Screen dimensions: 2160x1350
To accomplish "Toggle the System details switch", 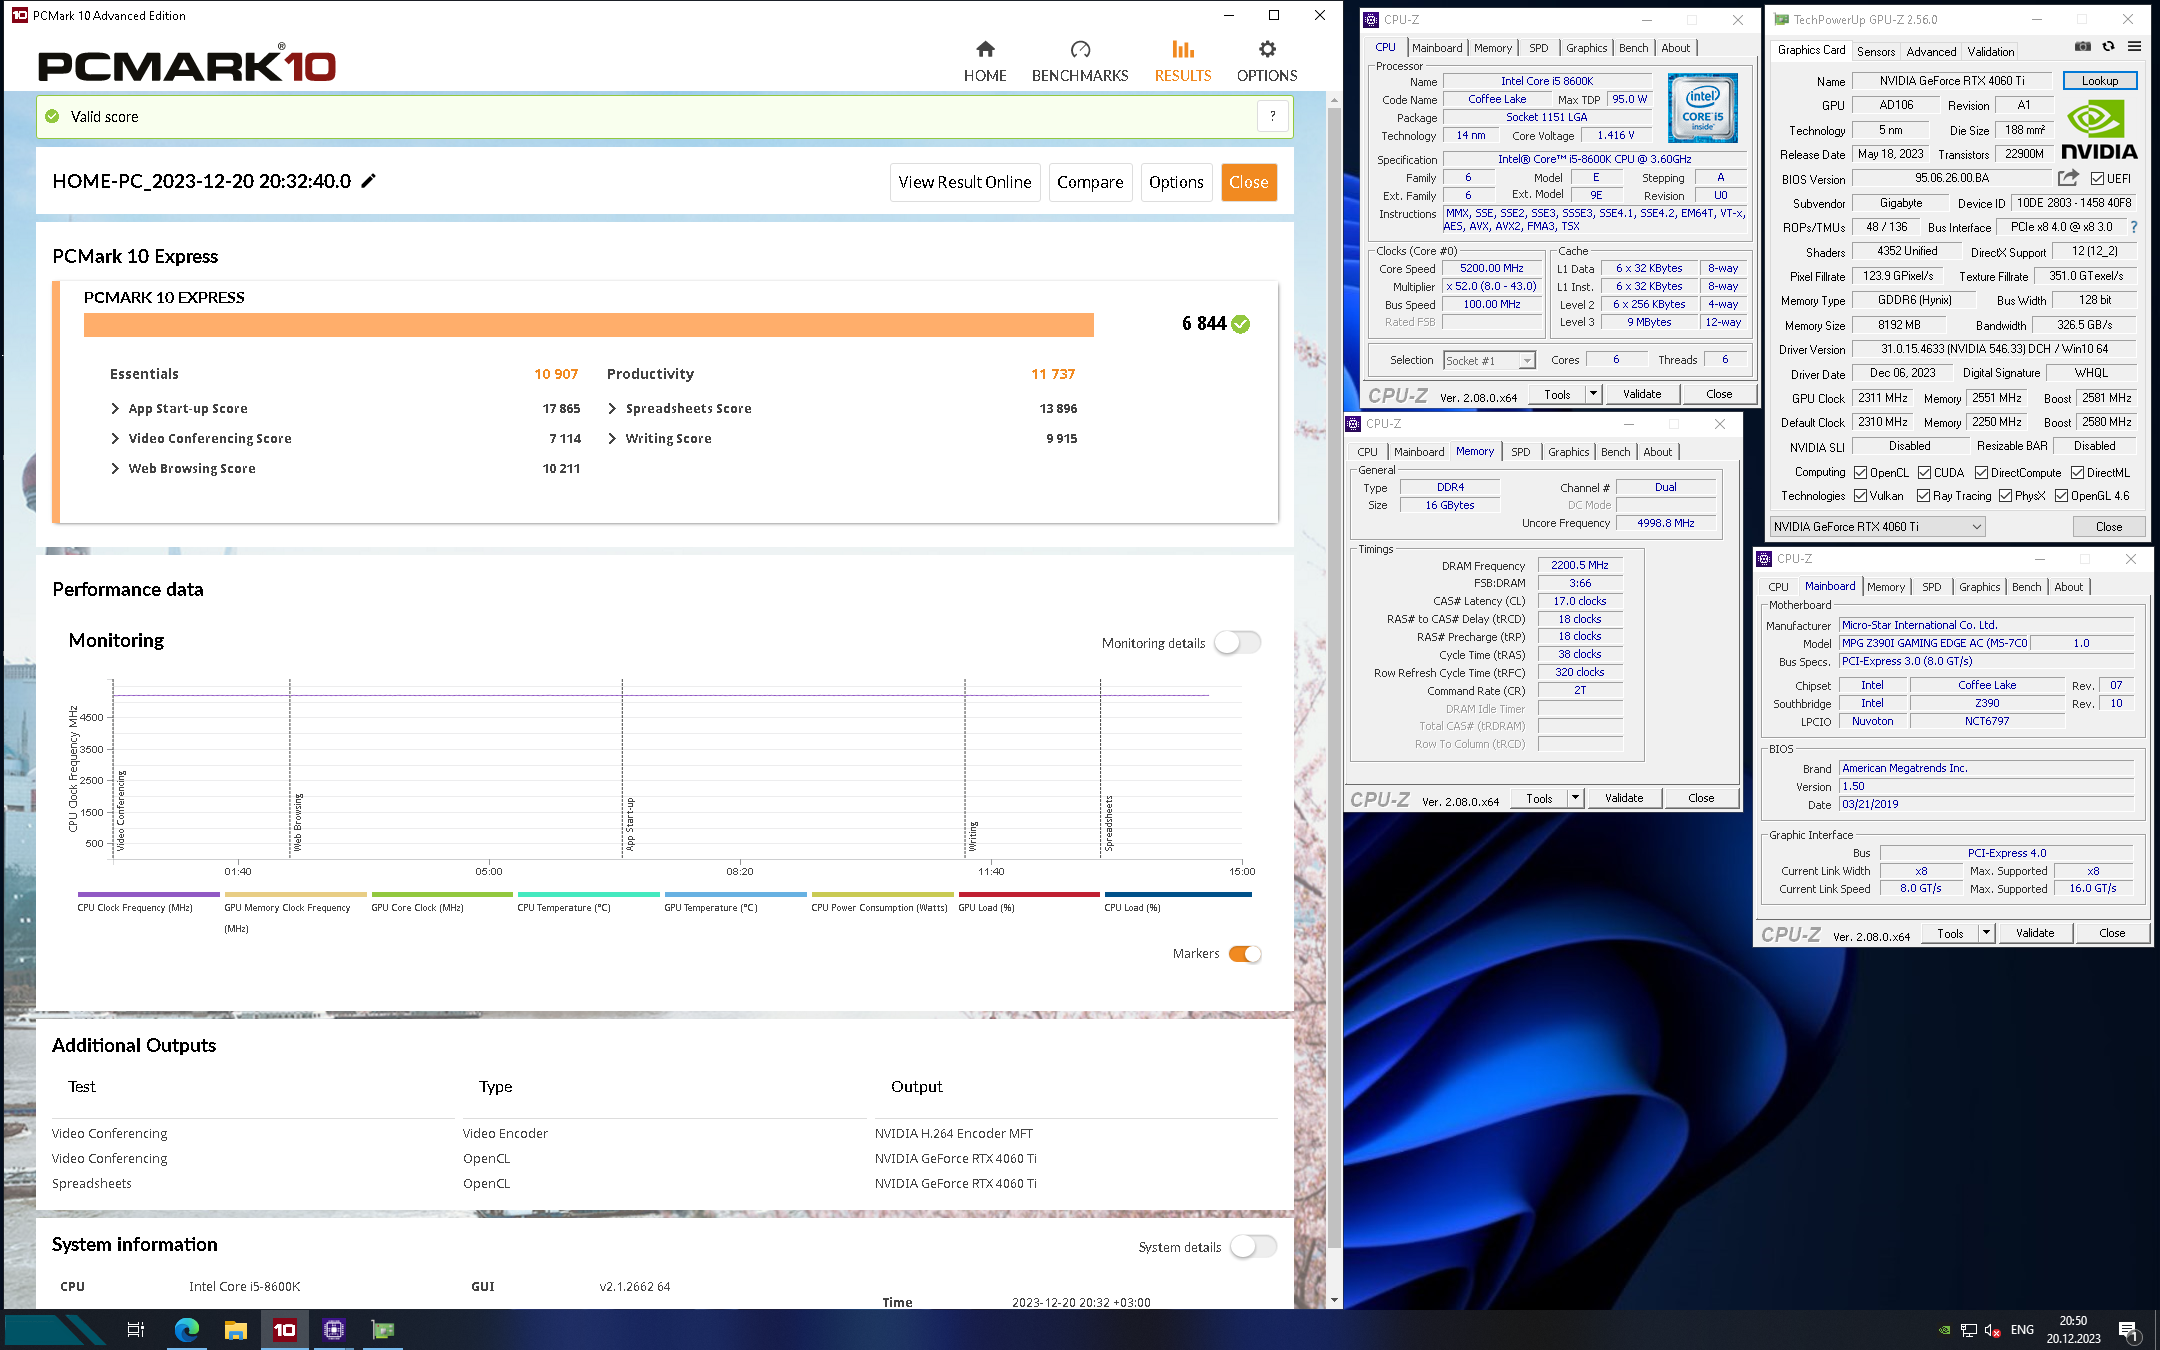I will (x=1253, y=1246).
